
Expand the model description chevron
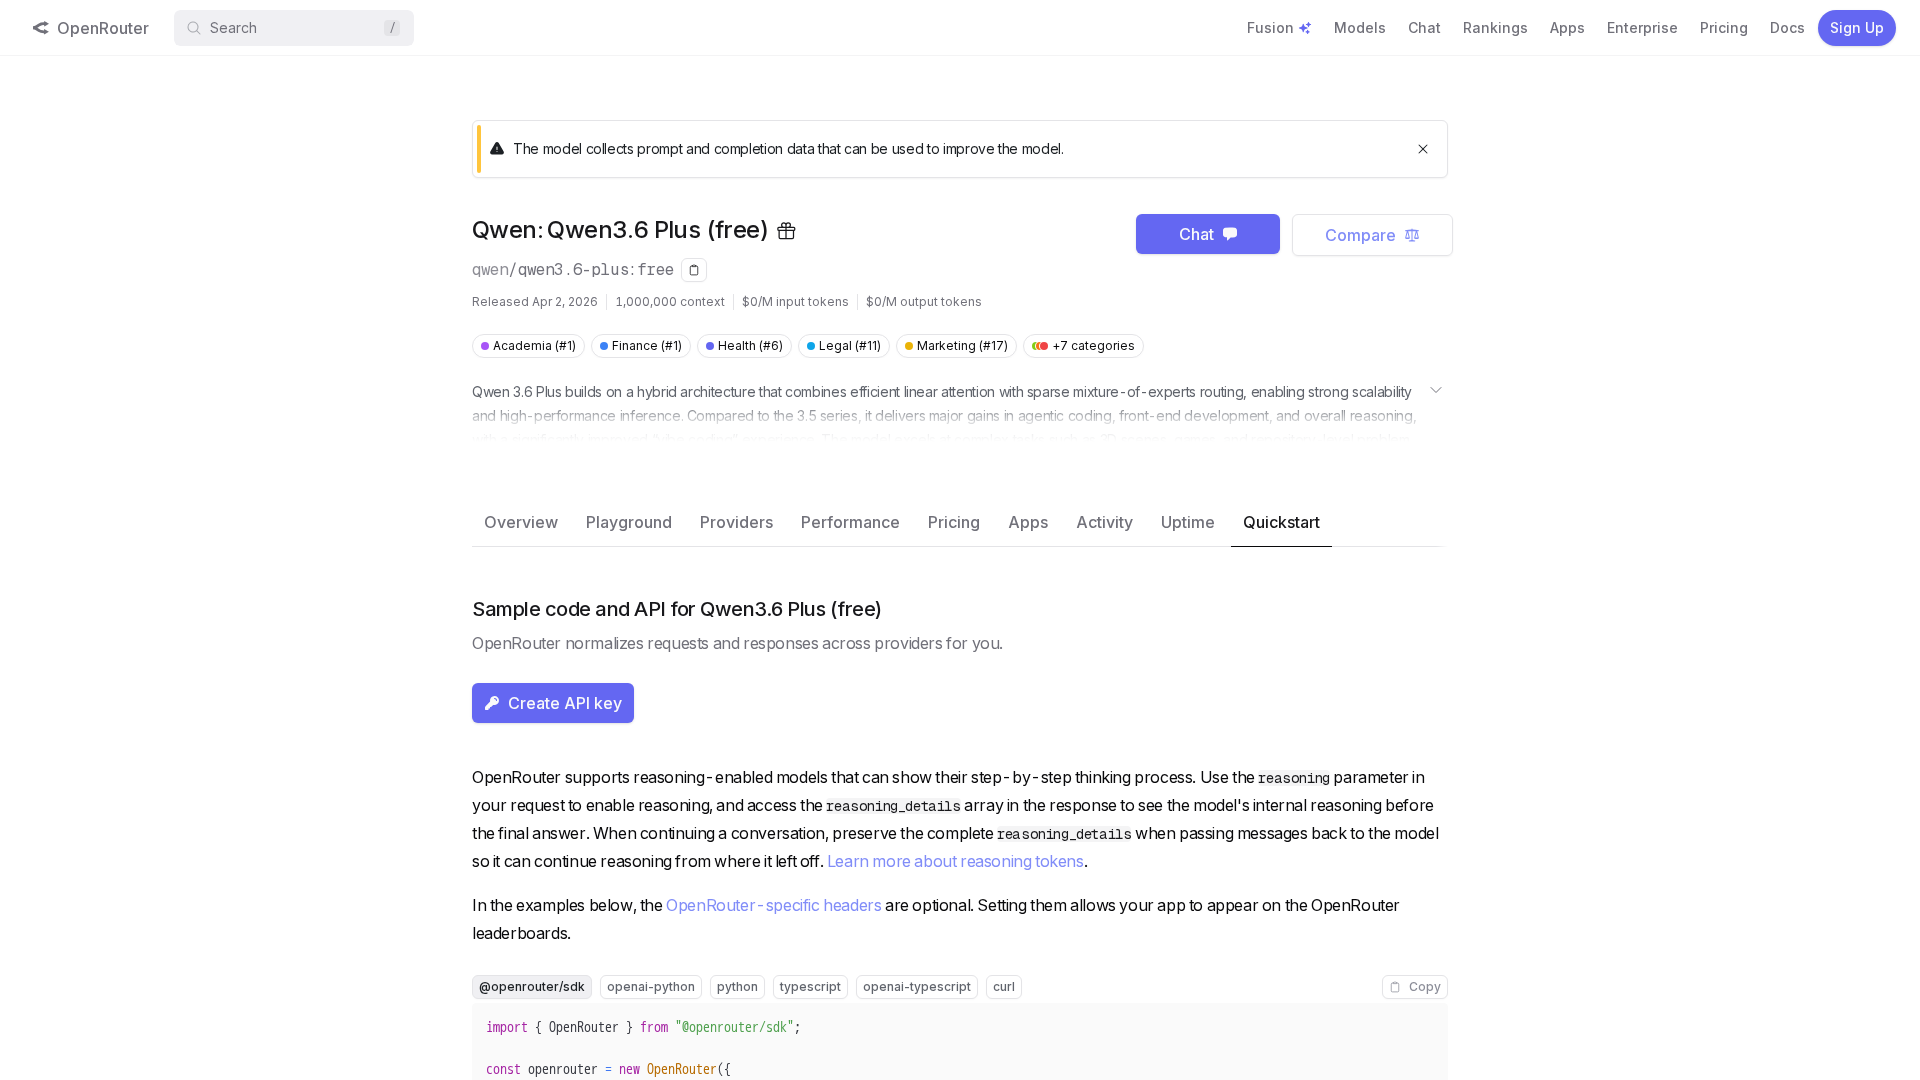[1436, 390]
